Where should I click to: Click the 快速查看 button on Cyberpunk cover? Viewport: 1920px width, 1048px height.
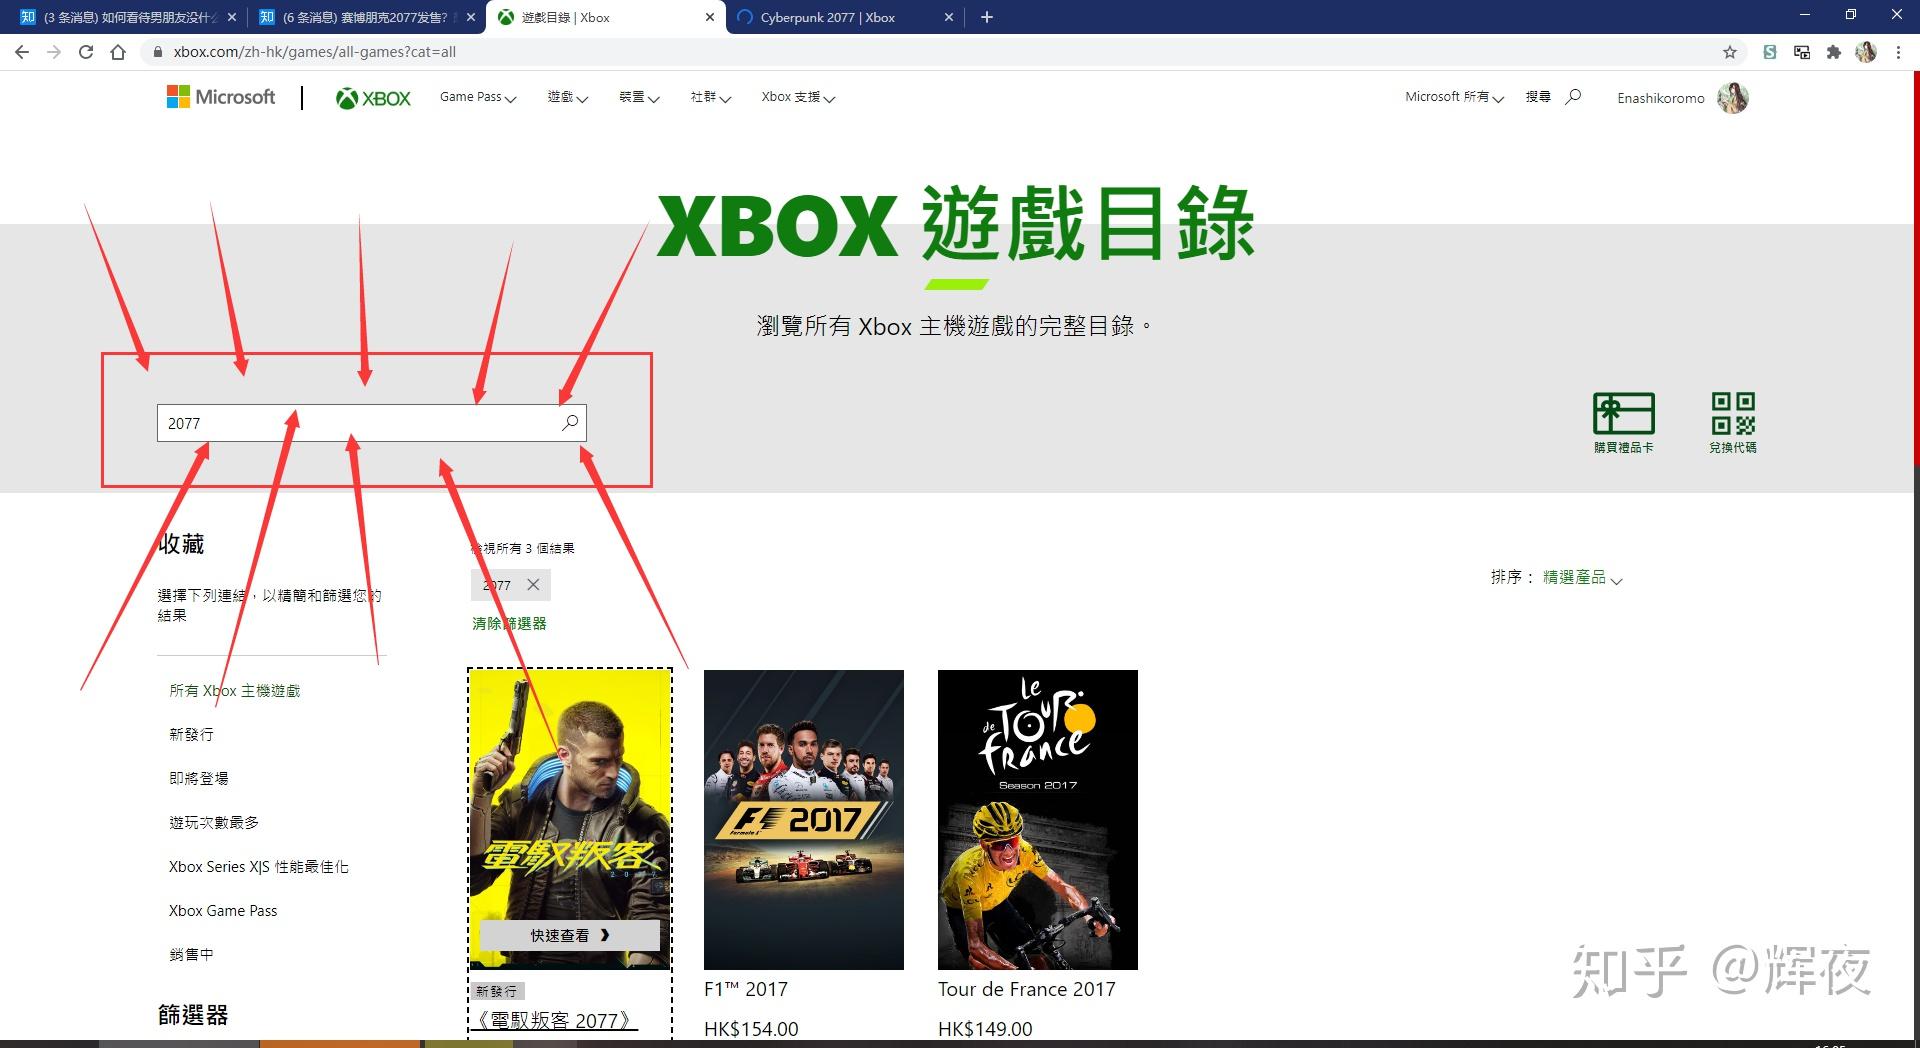point(569,935)
